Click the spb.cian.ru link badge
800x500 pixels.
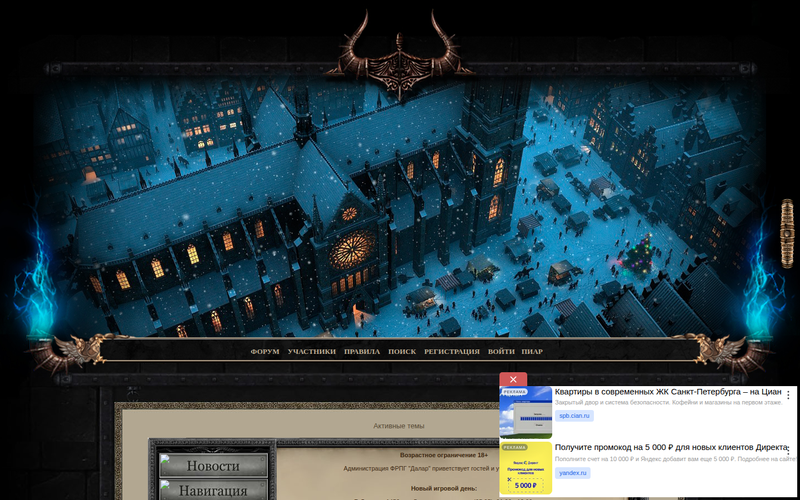click(x=575, y=416)
